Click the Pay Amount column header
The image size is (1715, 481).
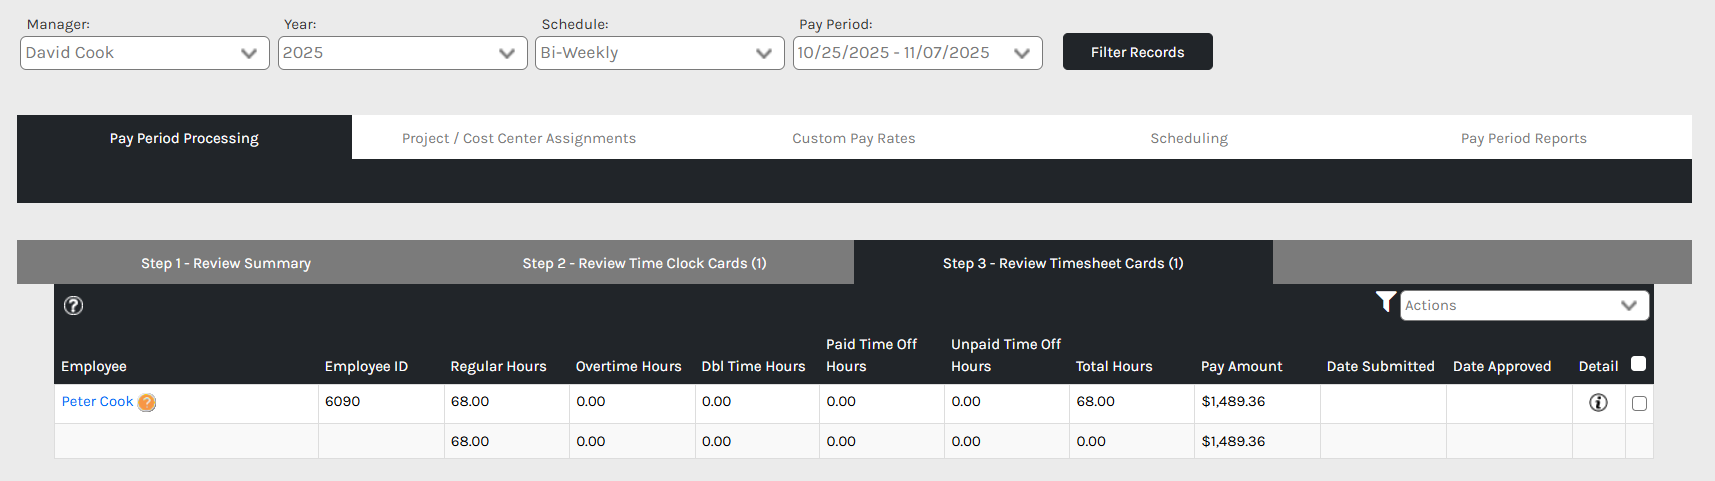coord(1241,367)
